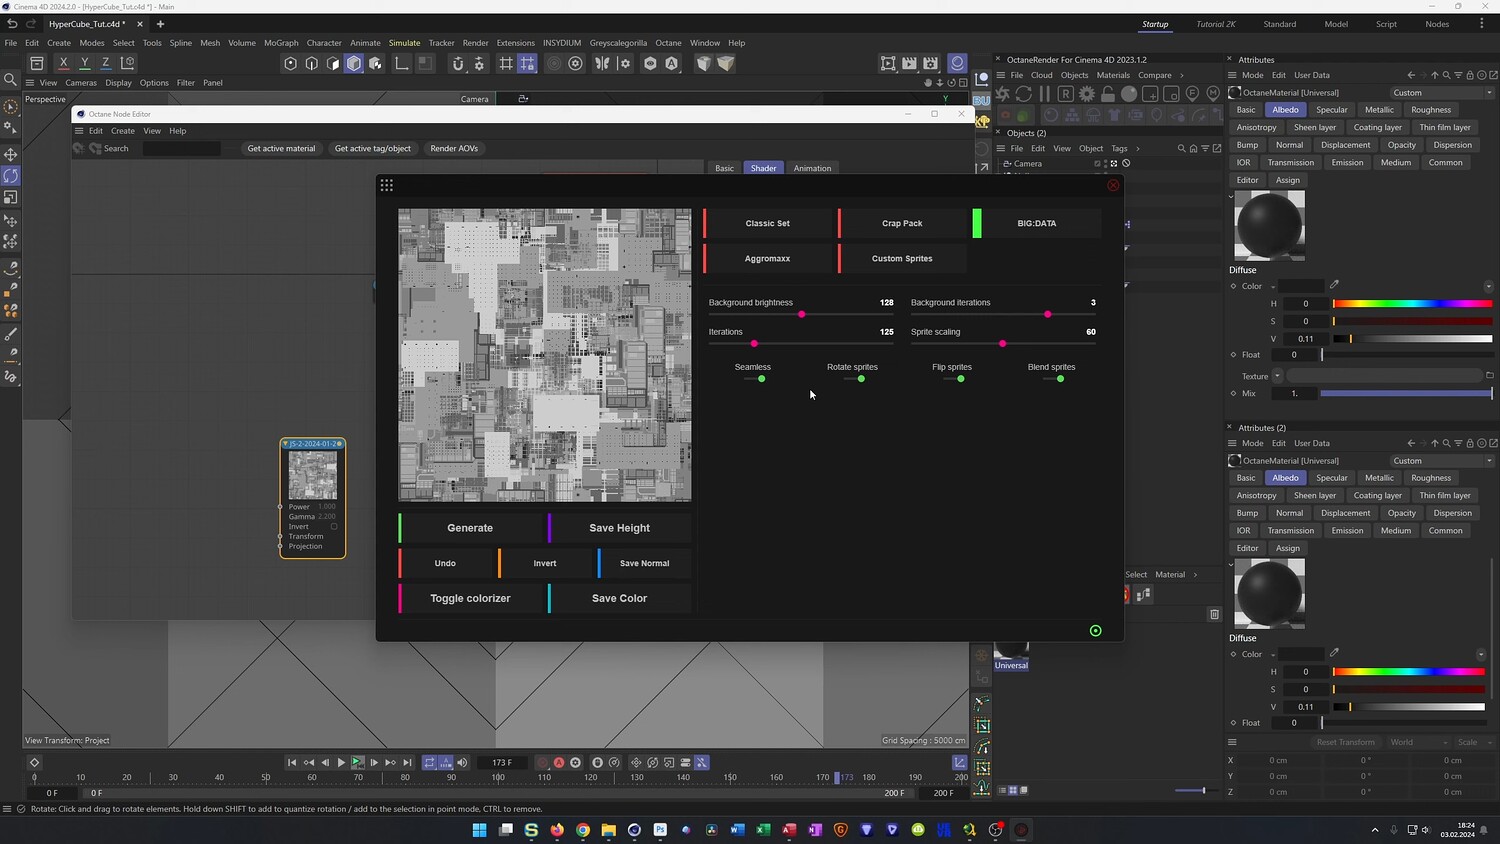
Task: Expand more Octane menu items chevron
Action: click(1181, 75)
